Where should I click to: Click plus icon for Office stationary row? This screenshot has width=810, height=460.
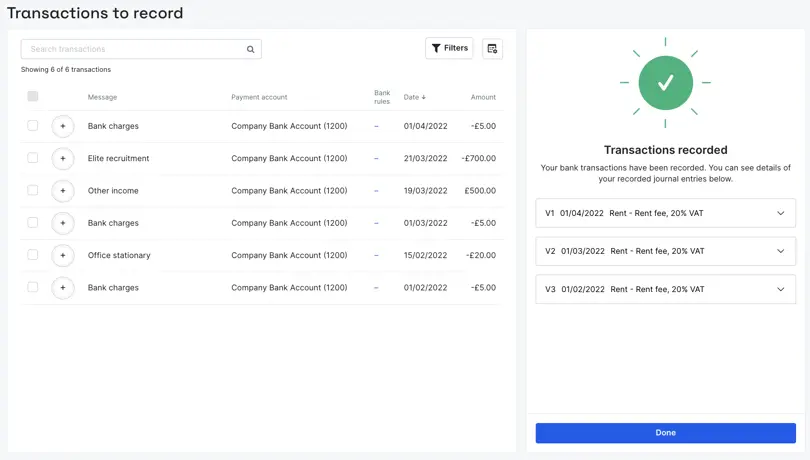pos(63,255)
